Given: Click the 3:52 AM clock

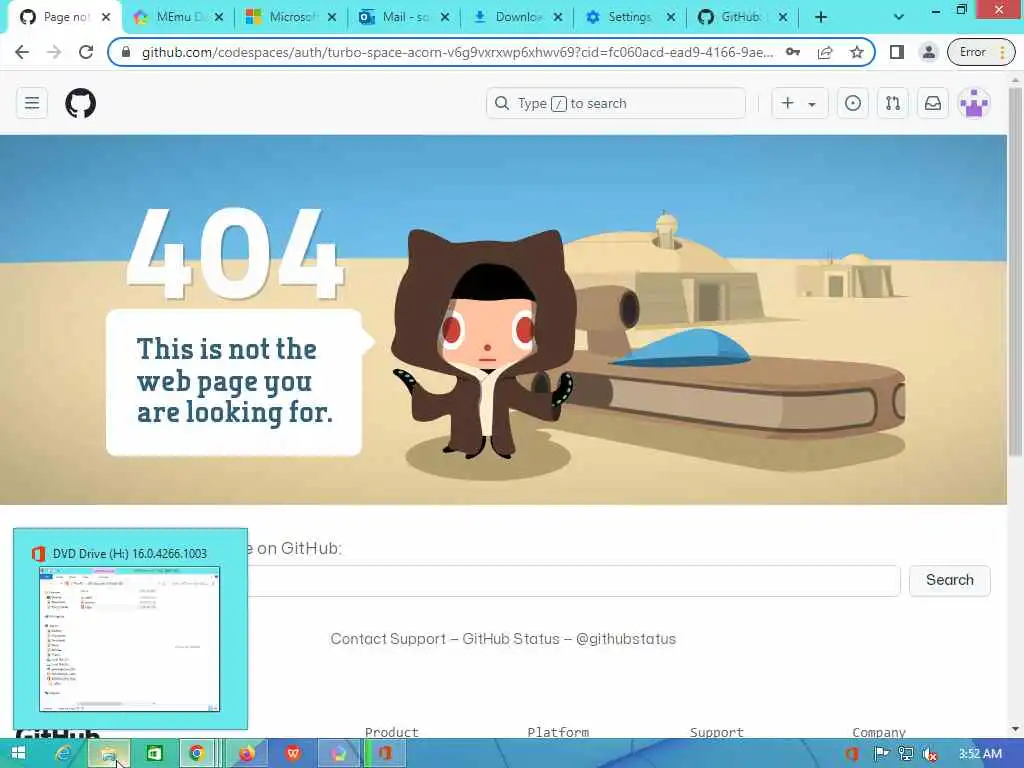Looking at the screenshot, I should coord(980,754).
